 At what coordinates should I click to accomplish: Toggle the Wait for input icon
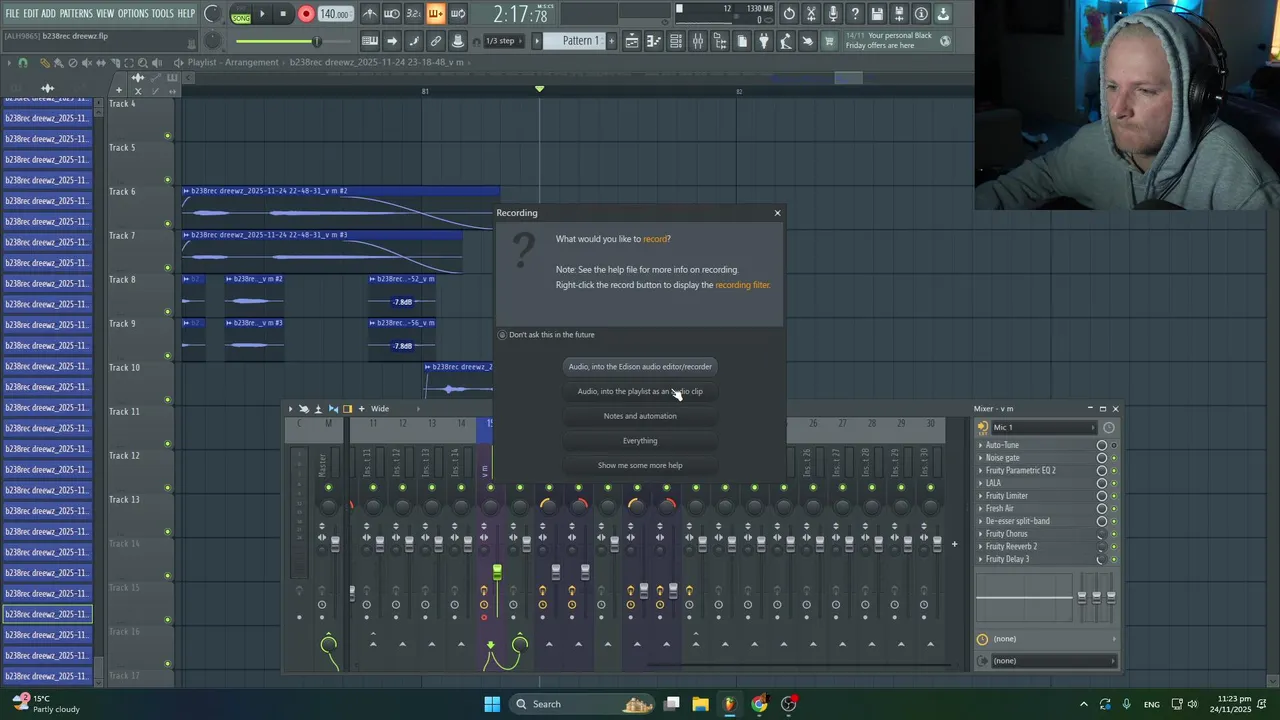[x=392, y=14]
